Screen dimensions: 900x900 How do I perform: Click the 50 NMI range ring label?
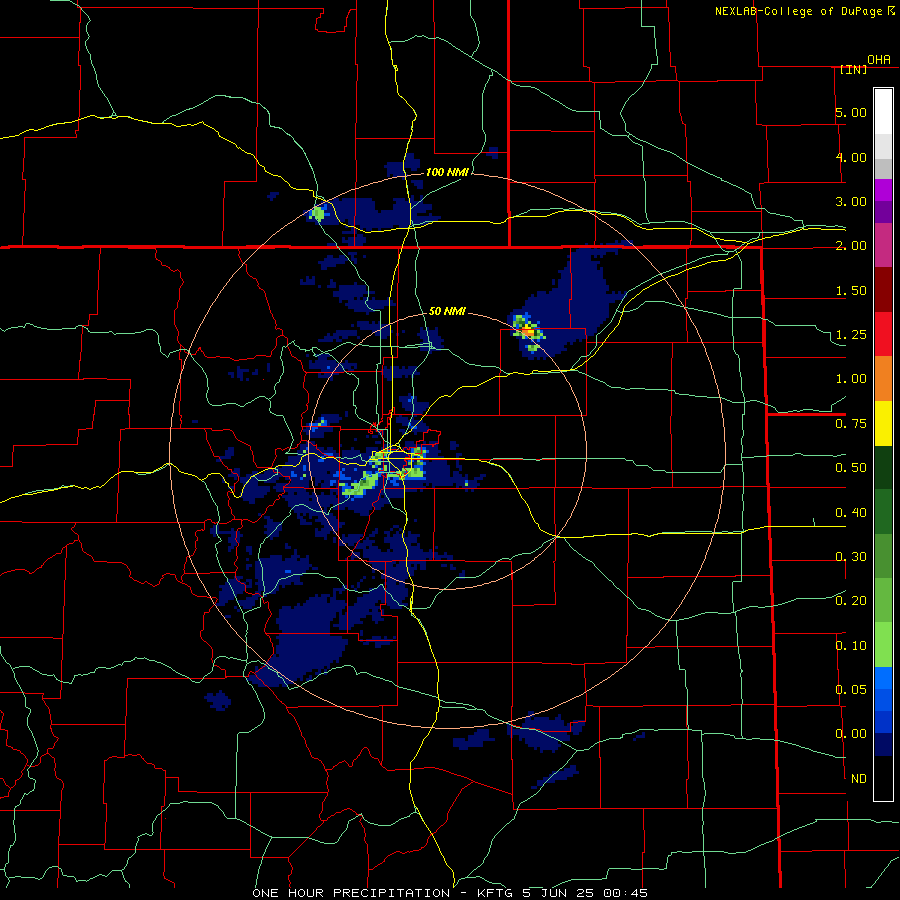447,311
